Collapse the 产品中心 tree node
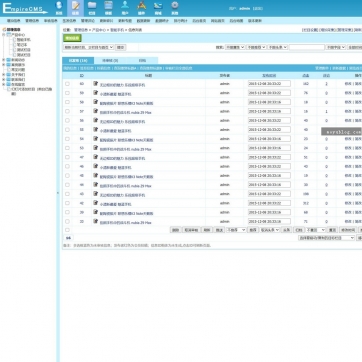The image size is (362, 362). (x=4, y=34)
